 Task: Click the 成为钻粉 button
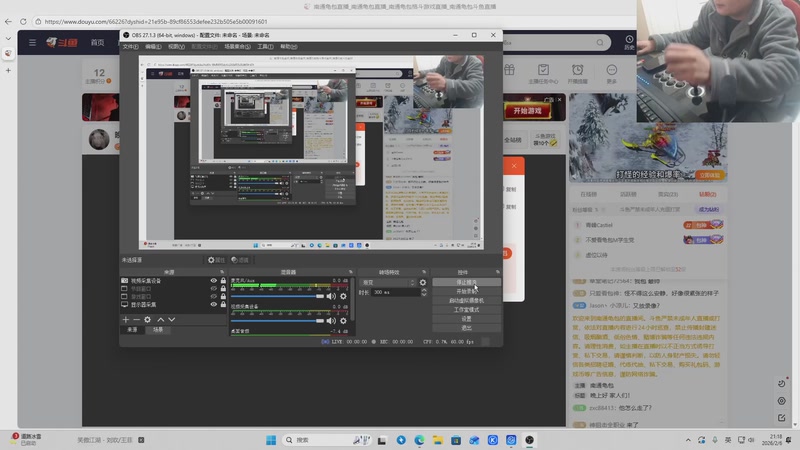[708, 210]
